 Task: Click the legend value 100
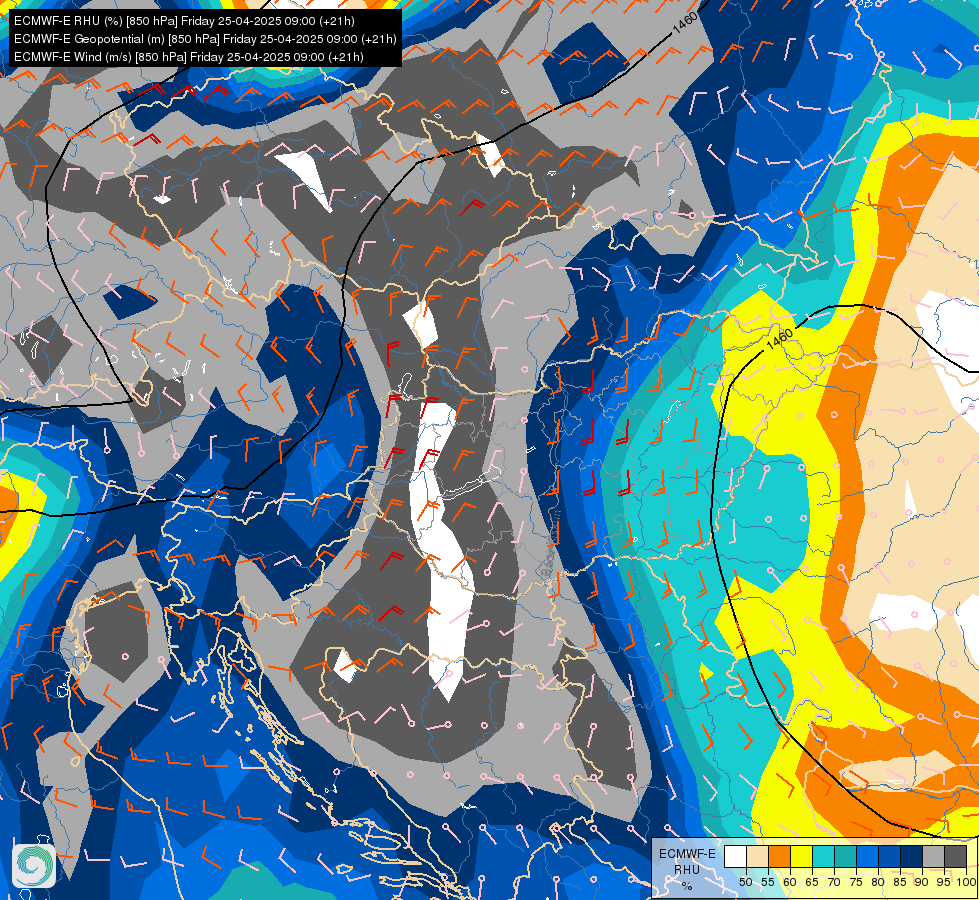pos(967,883)
